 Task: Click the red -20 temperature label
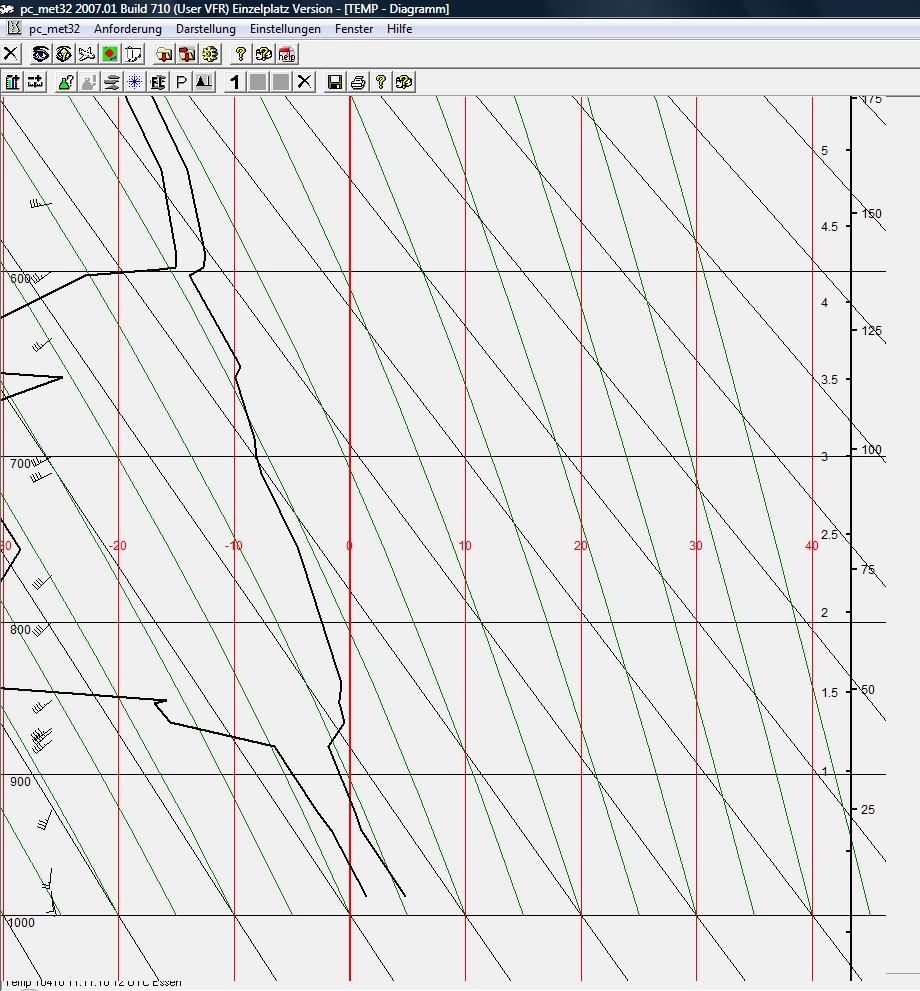(118, 545)
